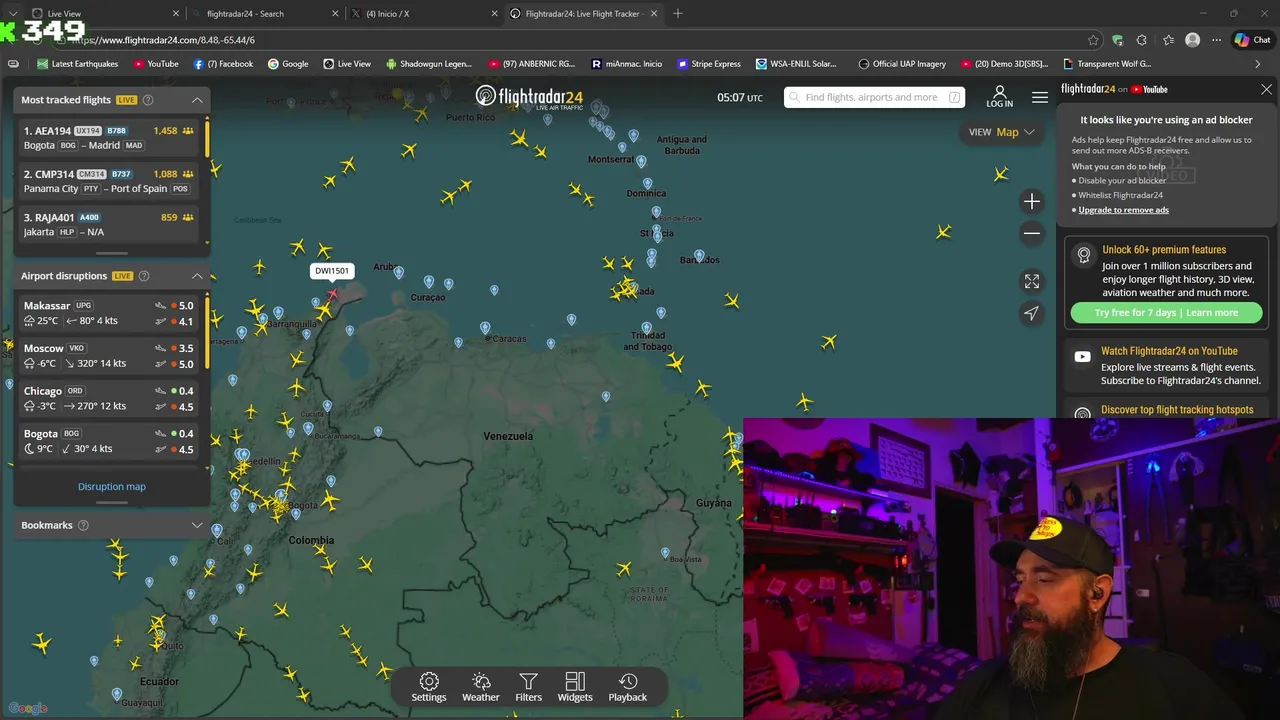Switch to the Inicio / X tab
Image resolution: width=1280 pixels, height=720 pixels.
(x=425, y=13)
